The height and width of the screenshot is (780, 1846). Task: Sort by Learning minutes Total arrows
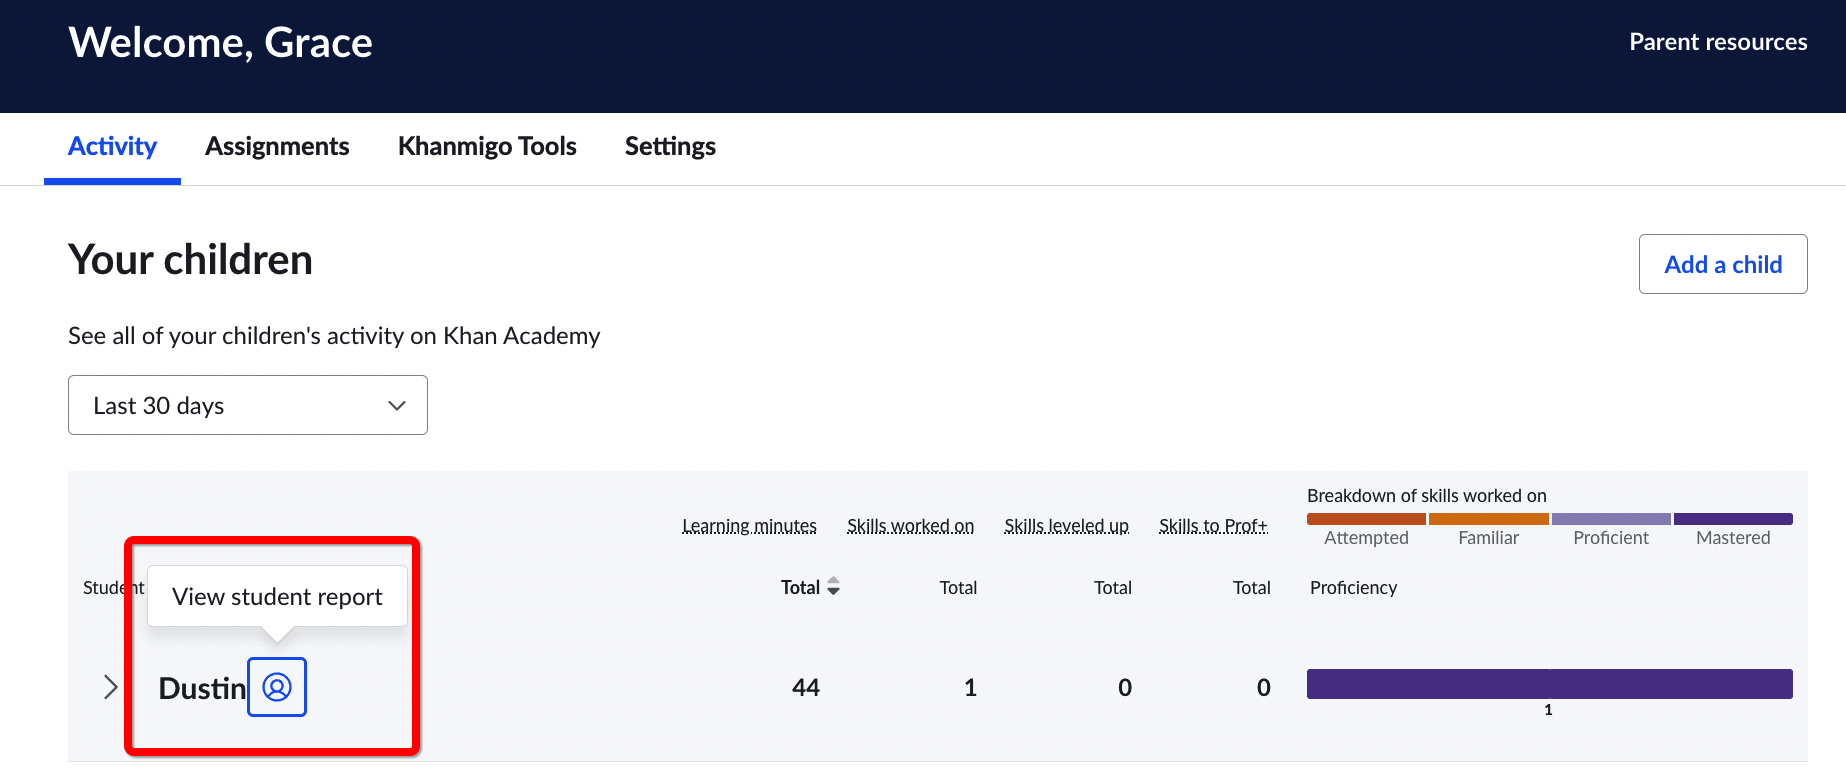coord(833,587)
